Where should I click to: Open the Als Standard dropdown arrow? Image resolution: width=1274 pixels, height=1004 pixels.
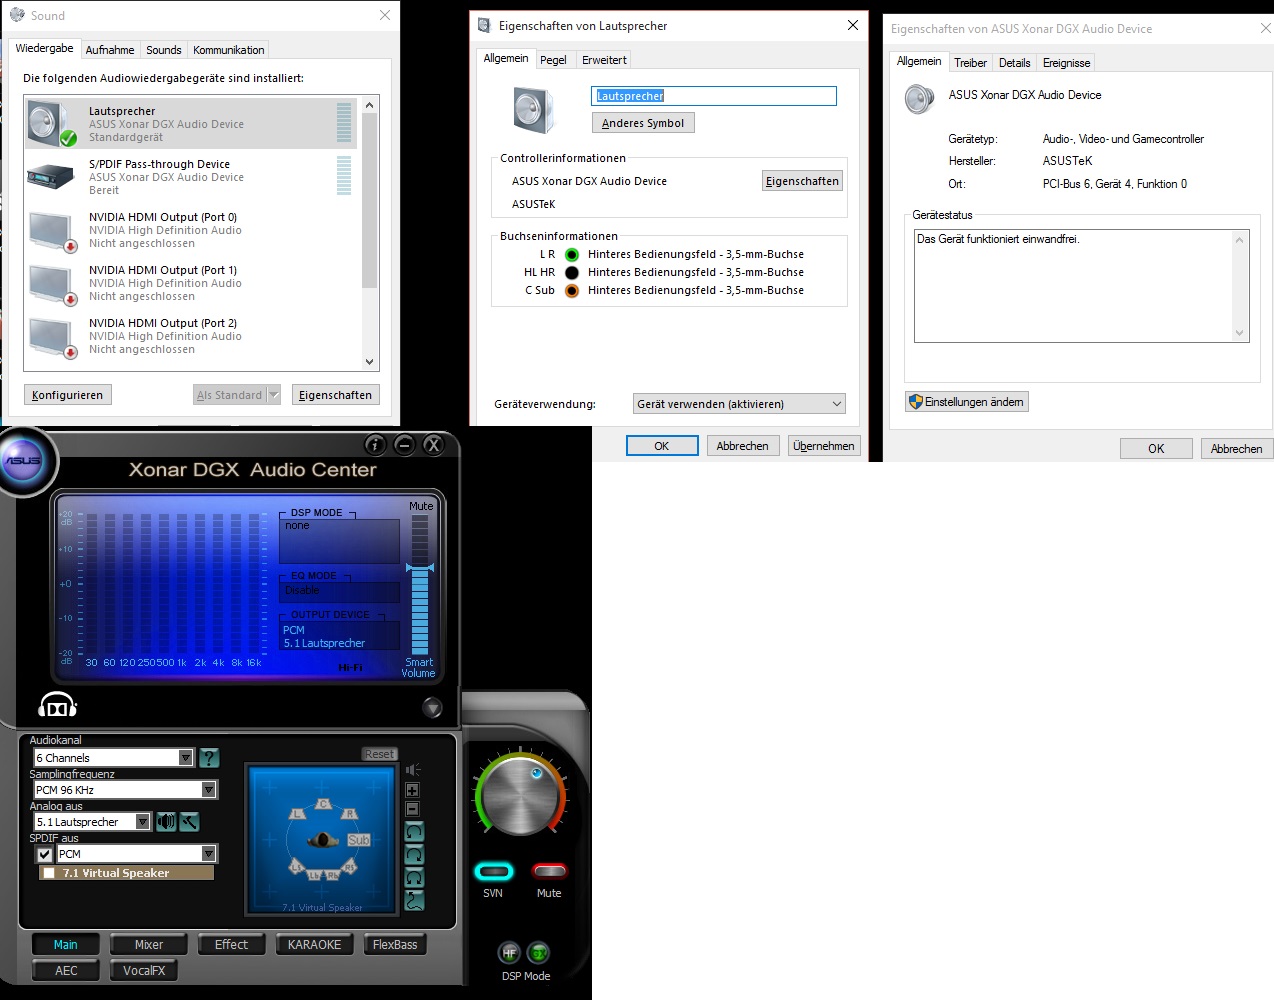point(273,395)
